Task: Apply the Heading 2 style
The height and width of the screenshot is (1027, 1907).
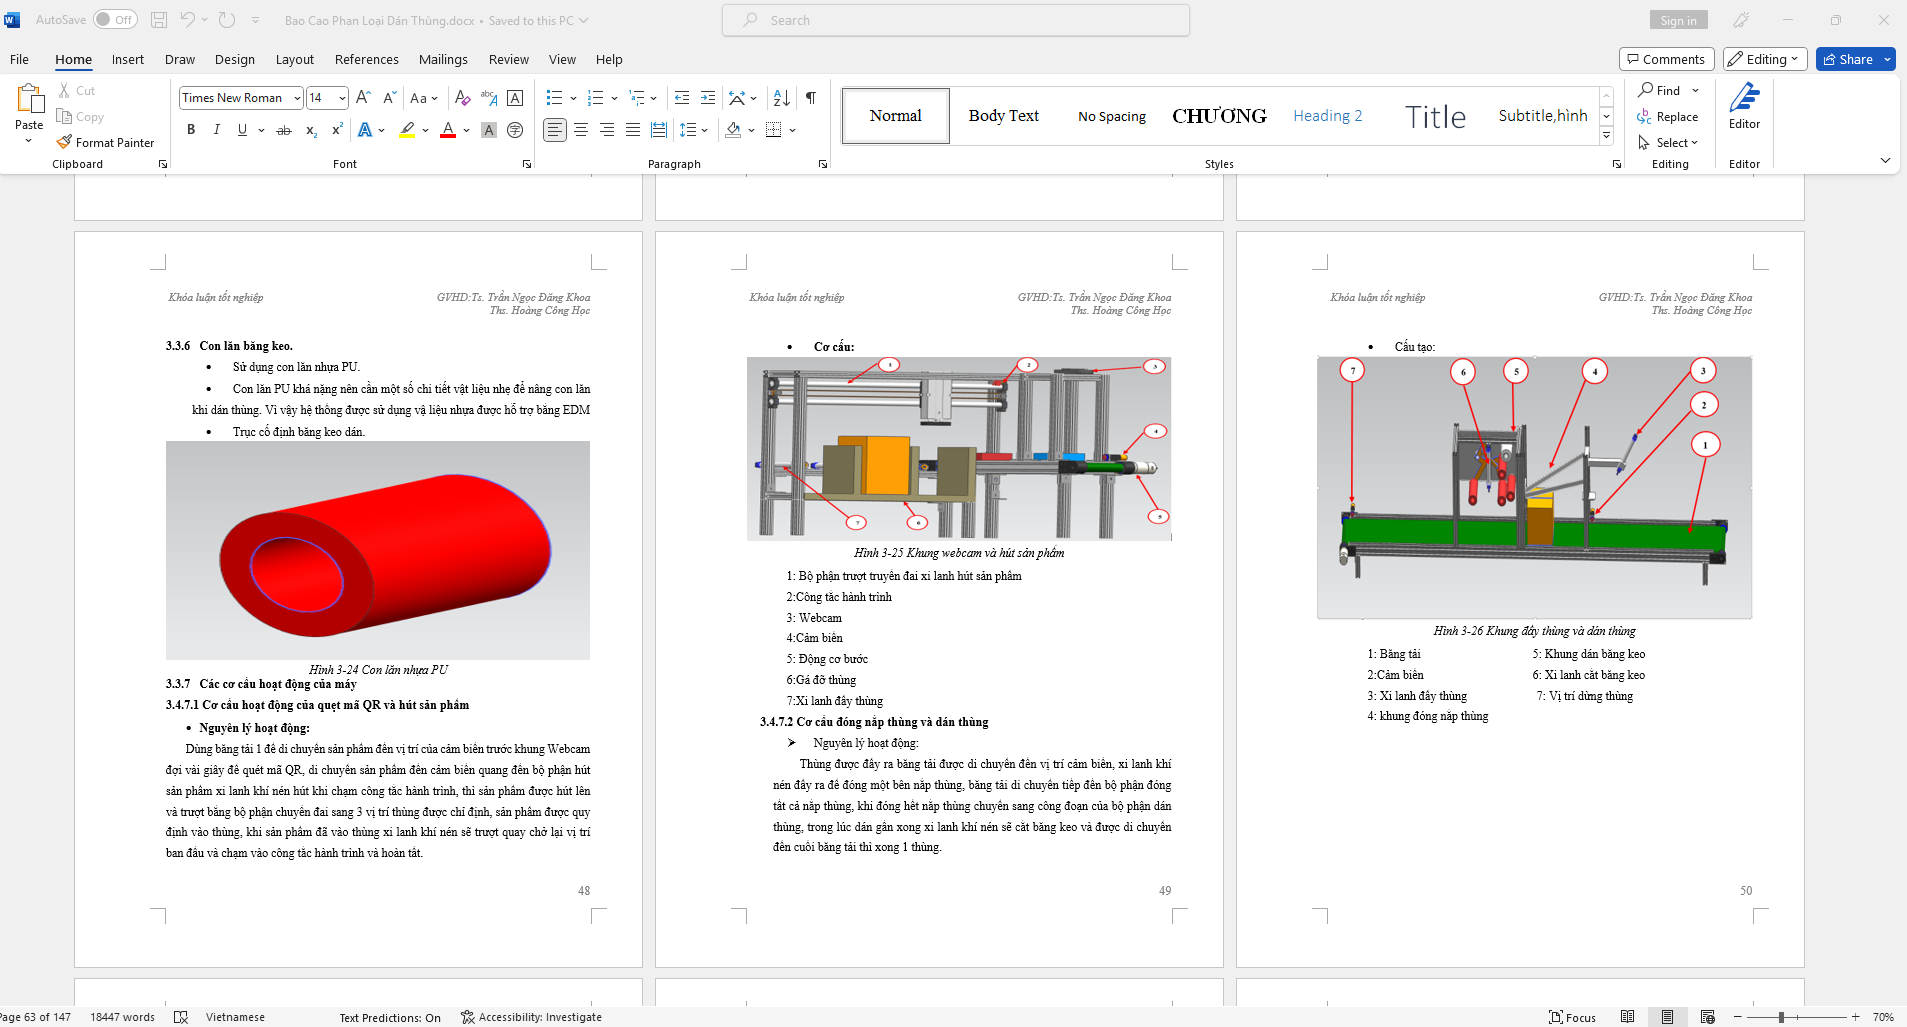Action: click(1327, 116)
